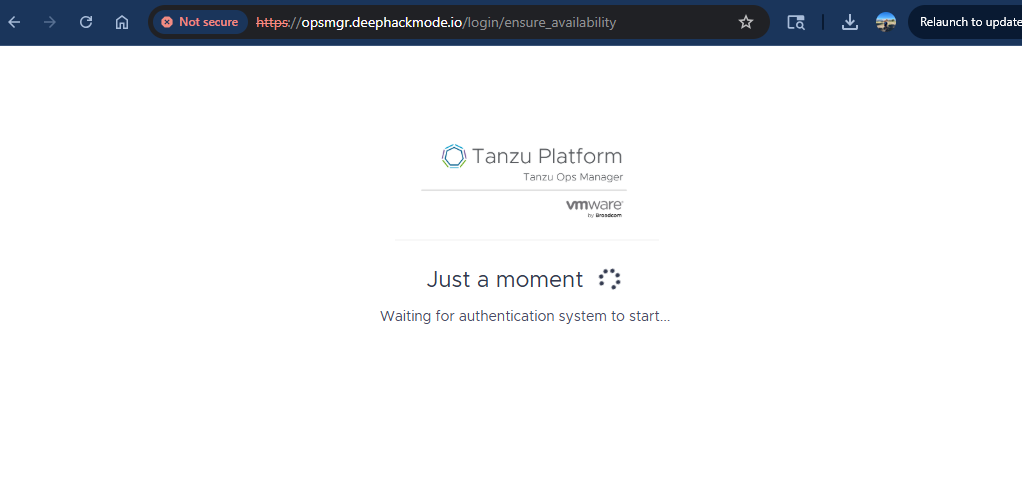Go to the browser home page icon

tap(121, 22)
